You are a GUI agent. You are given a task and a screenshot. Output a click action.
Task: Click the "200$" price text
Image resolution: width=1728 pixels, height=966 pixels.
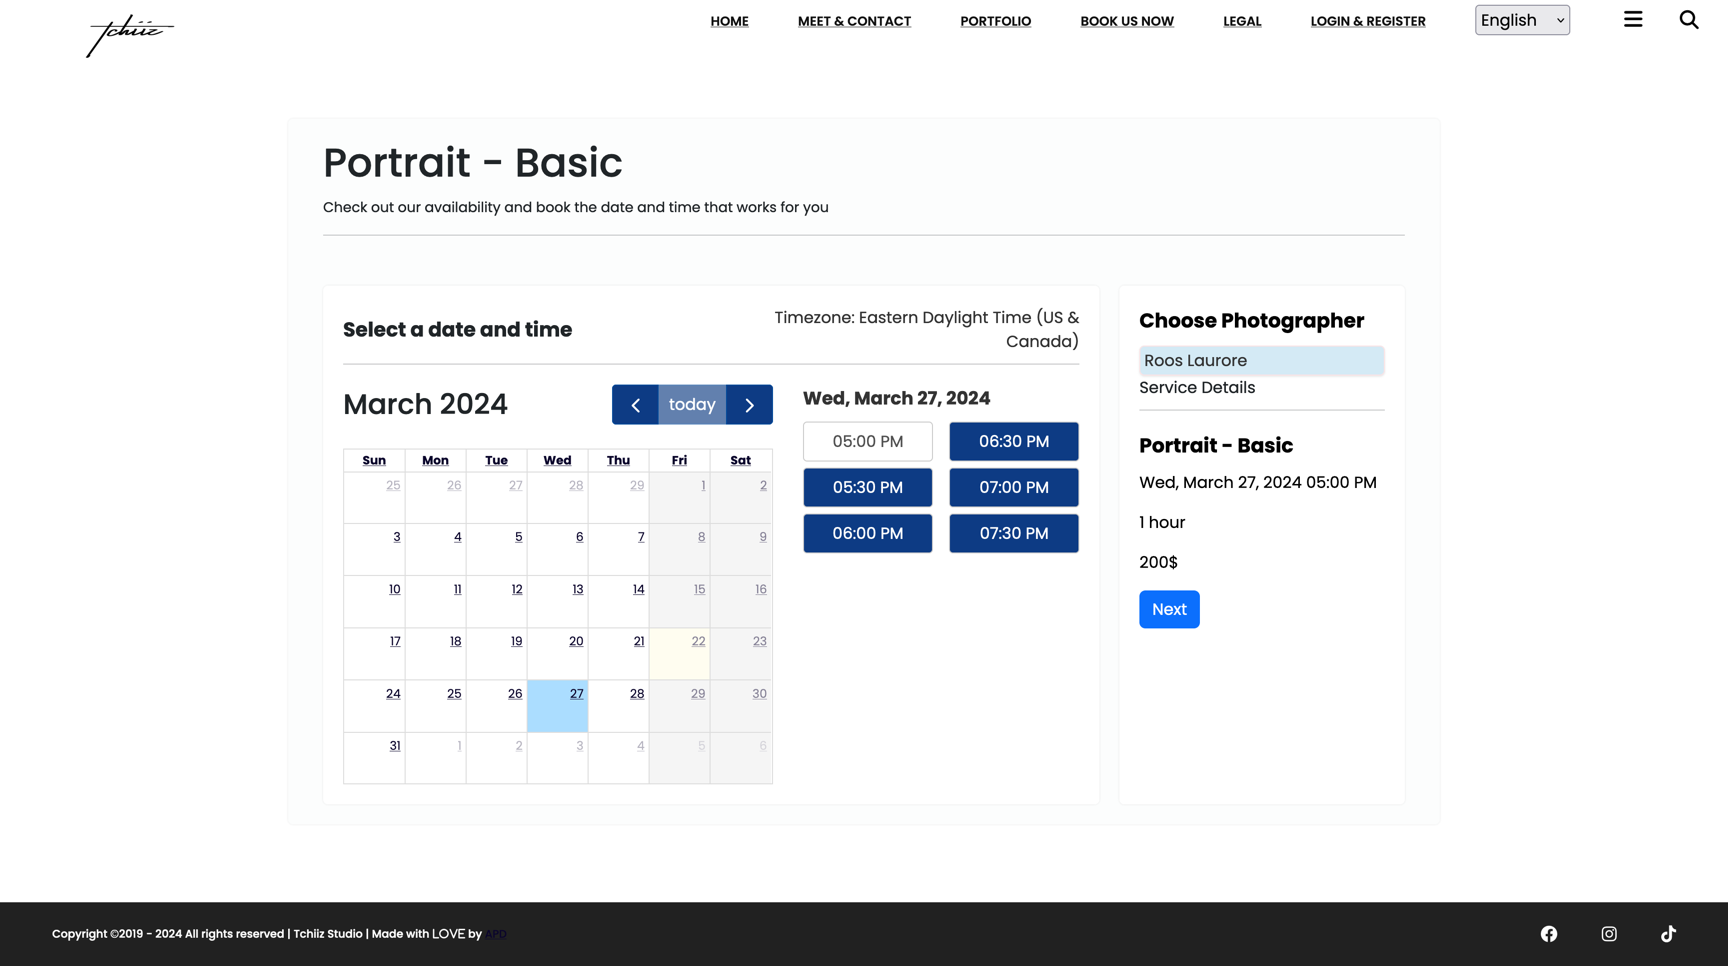coord(1158,563)
